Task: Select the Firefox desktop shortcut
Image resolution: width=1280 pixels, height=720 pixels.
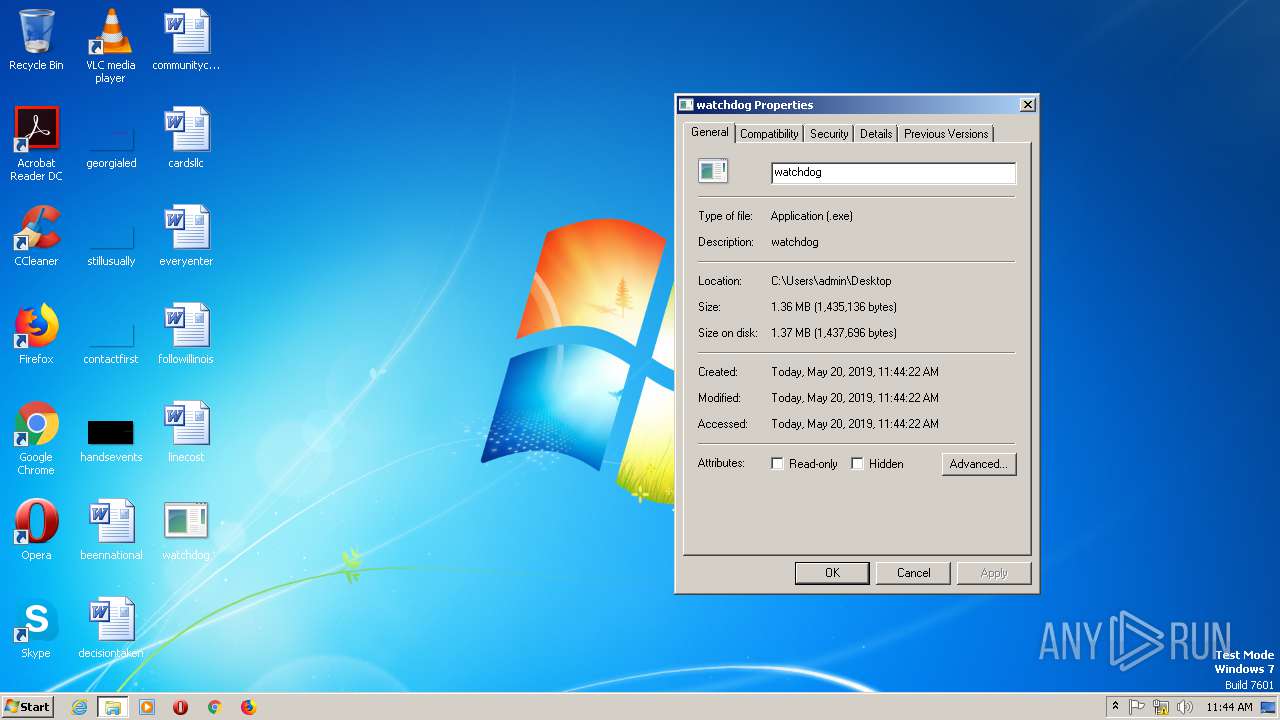Action: 36,335
